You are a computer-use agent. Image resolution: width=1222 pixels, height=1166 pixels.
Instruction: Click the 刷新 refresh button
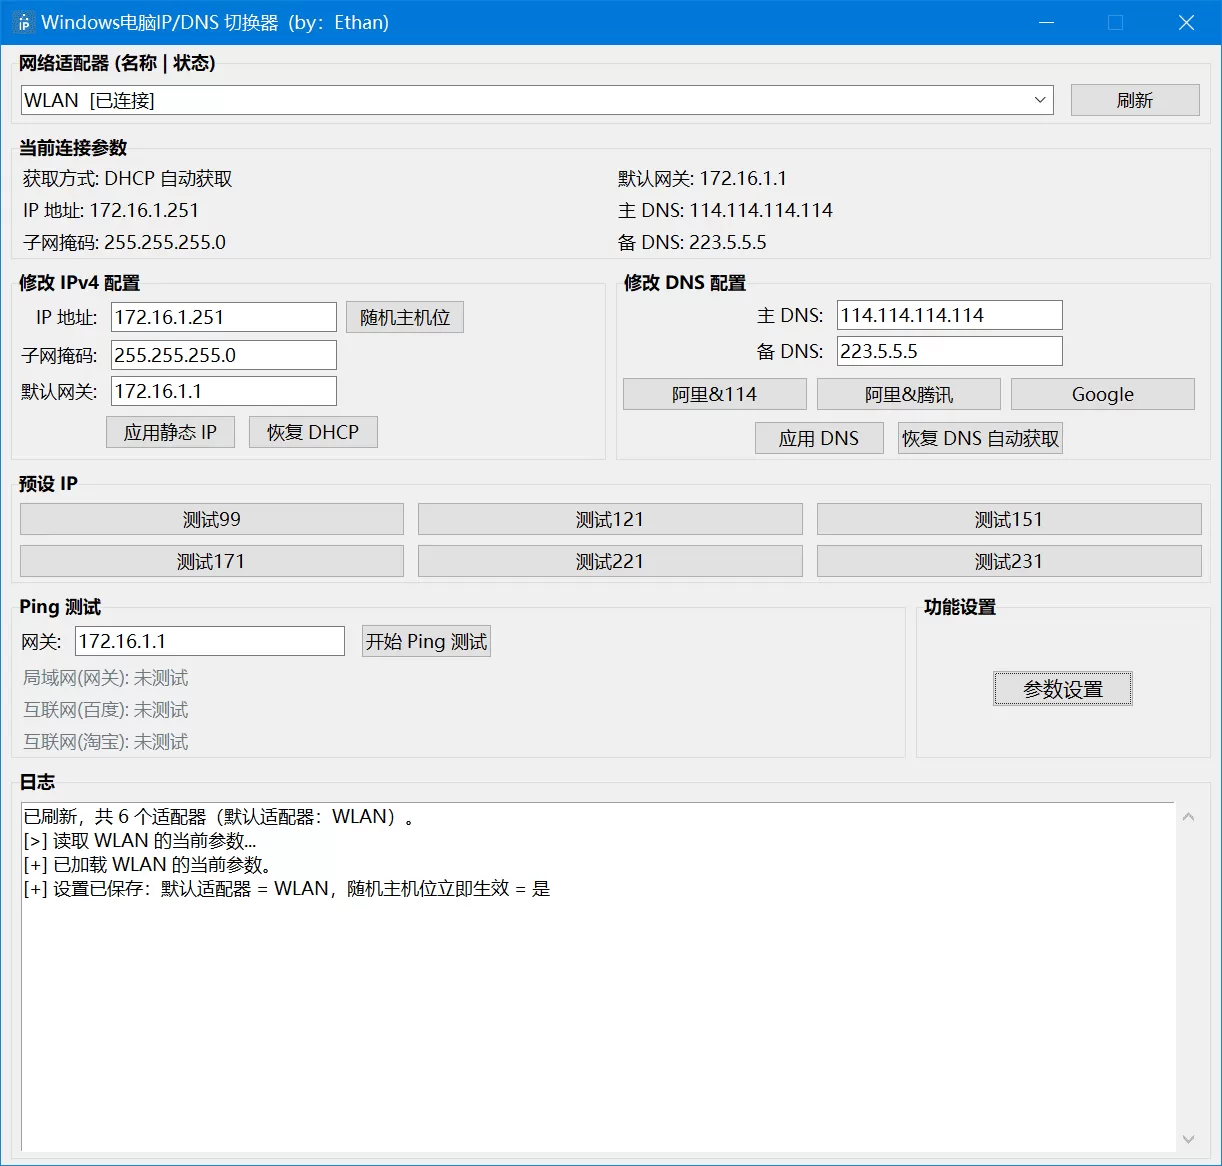point(1135,100)
